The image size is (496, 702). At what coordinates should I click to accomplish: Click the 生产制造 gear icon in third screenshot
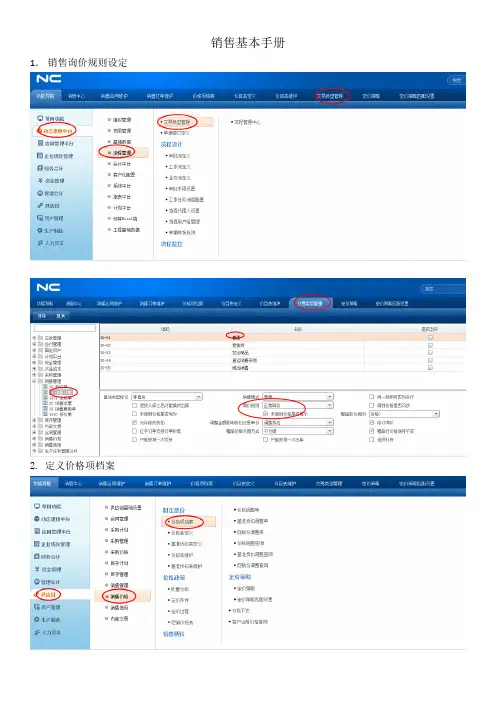[37, 620]
